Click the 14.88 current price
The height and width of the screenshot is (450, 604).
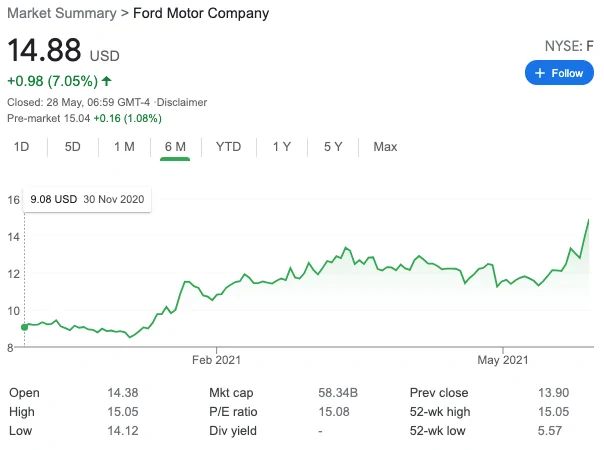tap(44, 50)
